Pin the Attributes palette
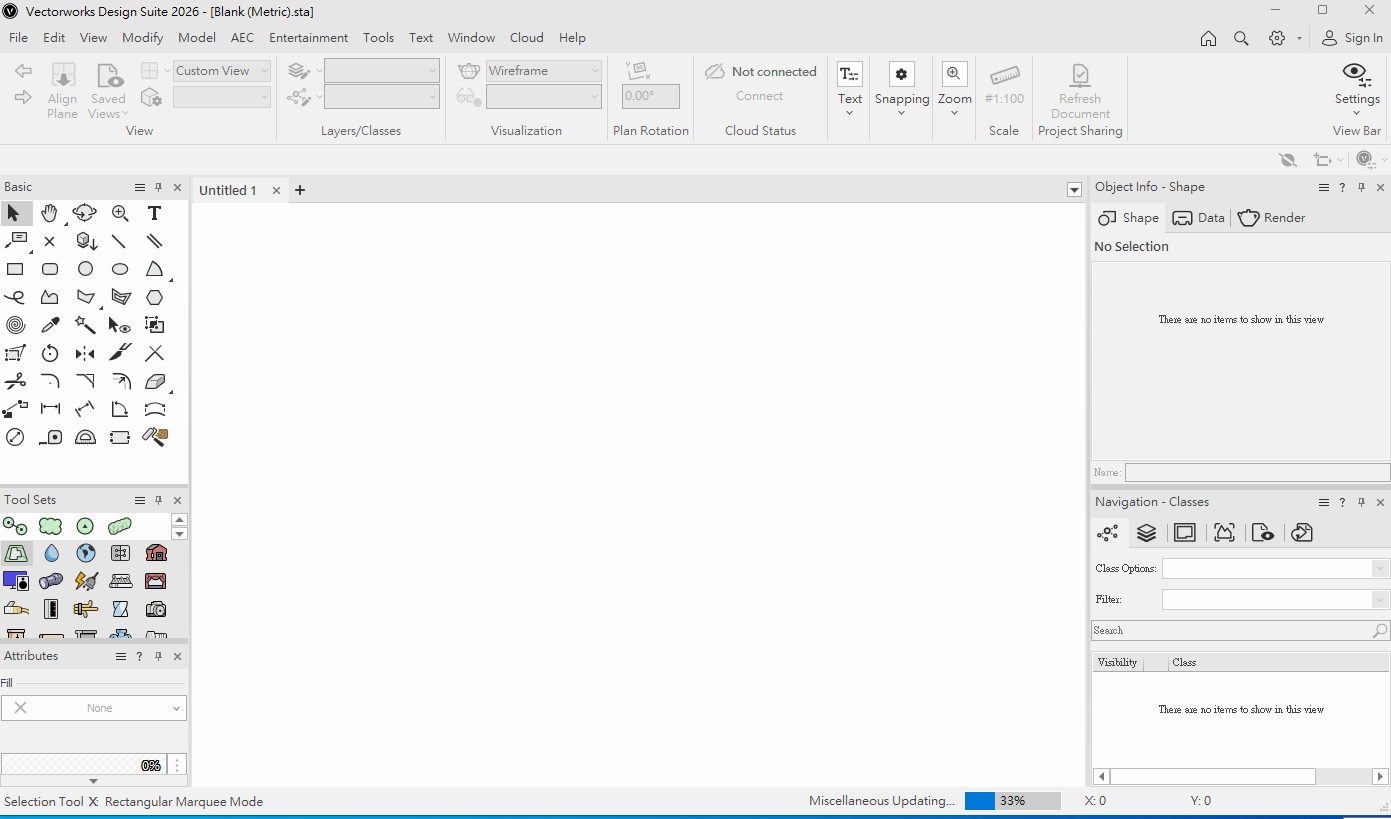 (x=158, y=656)
